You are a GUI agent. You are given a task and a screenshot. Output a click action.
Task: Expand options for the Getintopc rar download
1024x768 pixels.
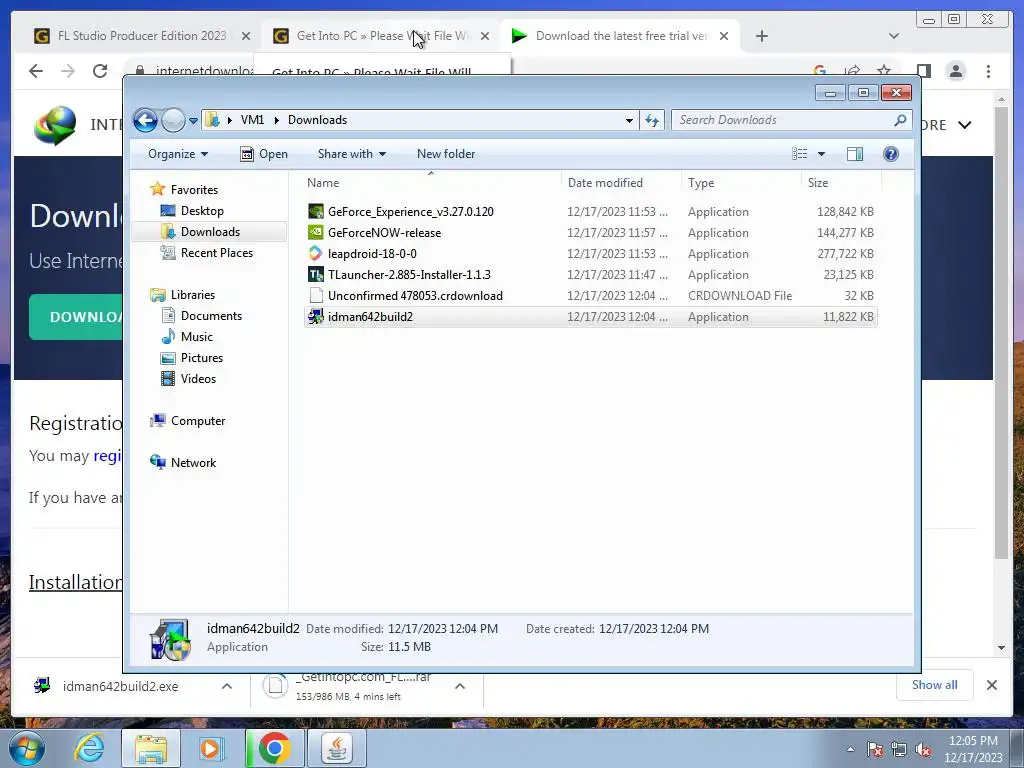click(x=460, y=686)
